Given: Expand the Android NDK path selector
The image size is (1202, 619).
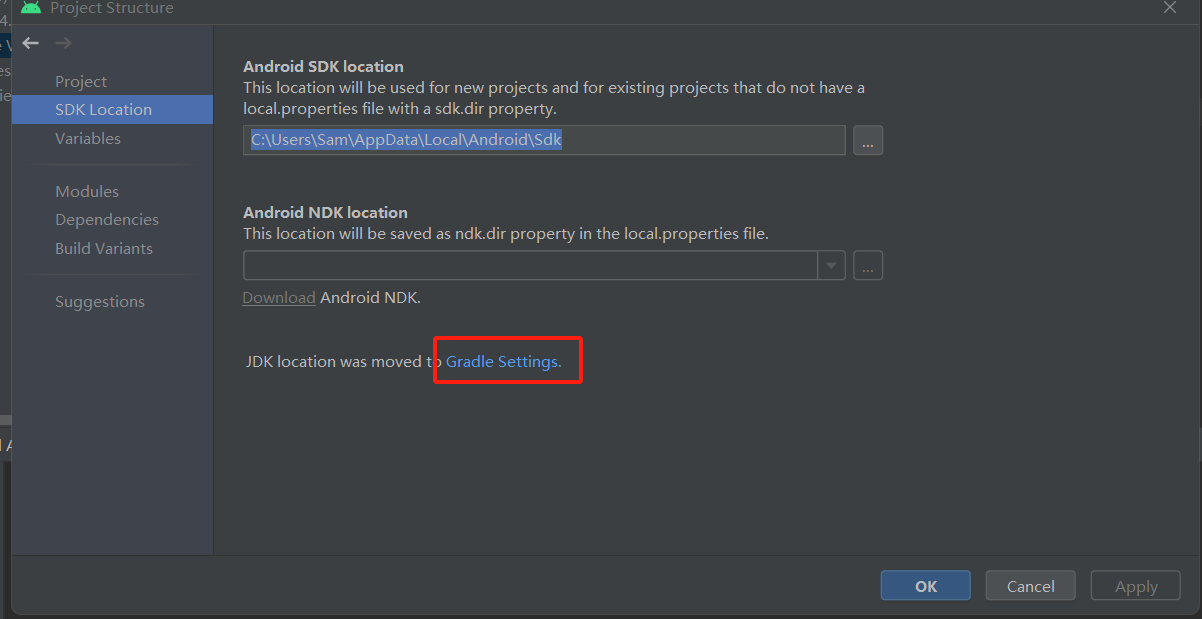Looking at the screenshot, I should [831, 265].
